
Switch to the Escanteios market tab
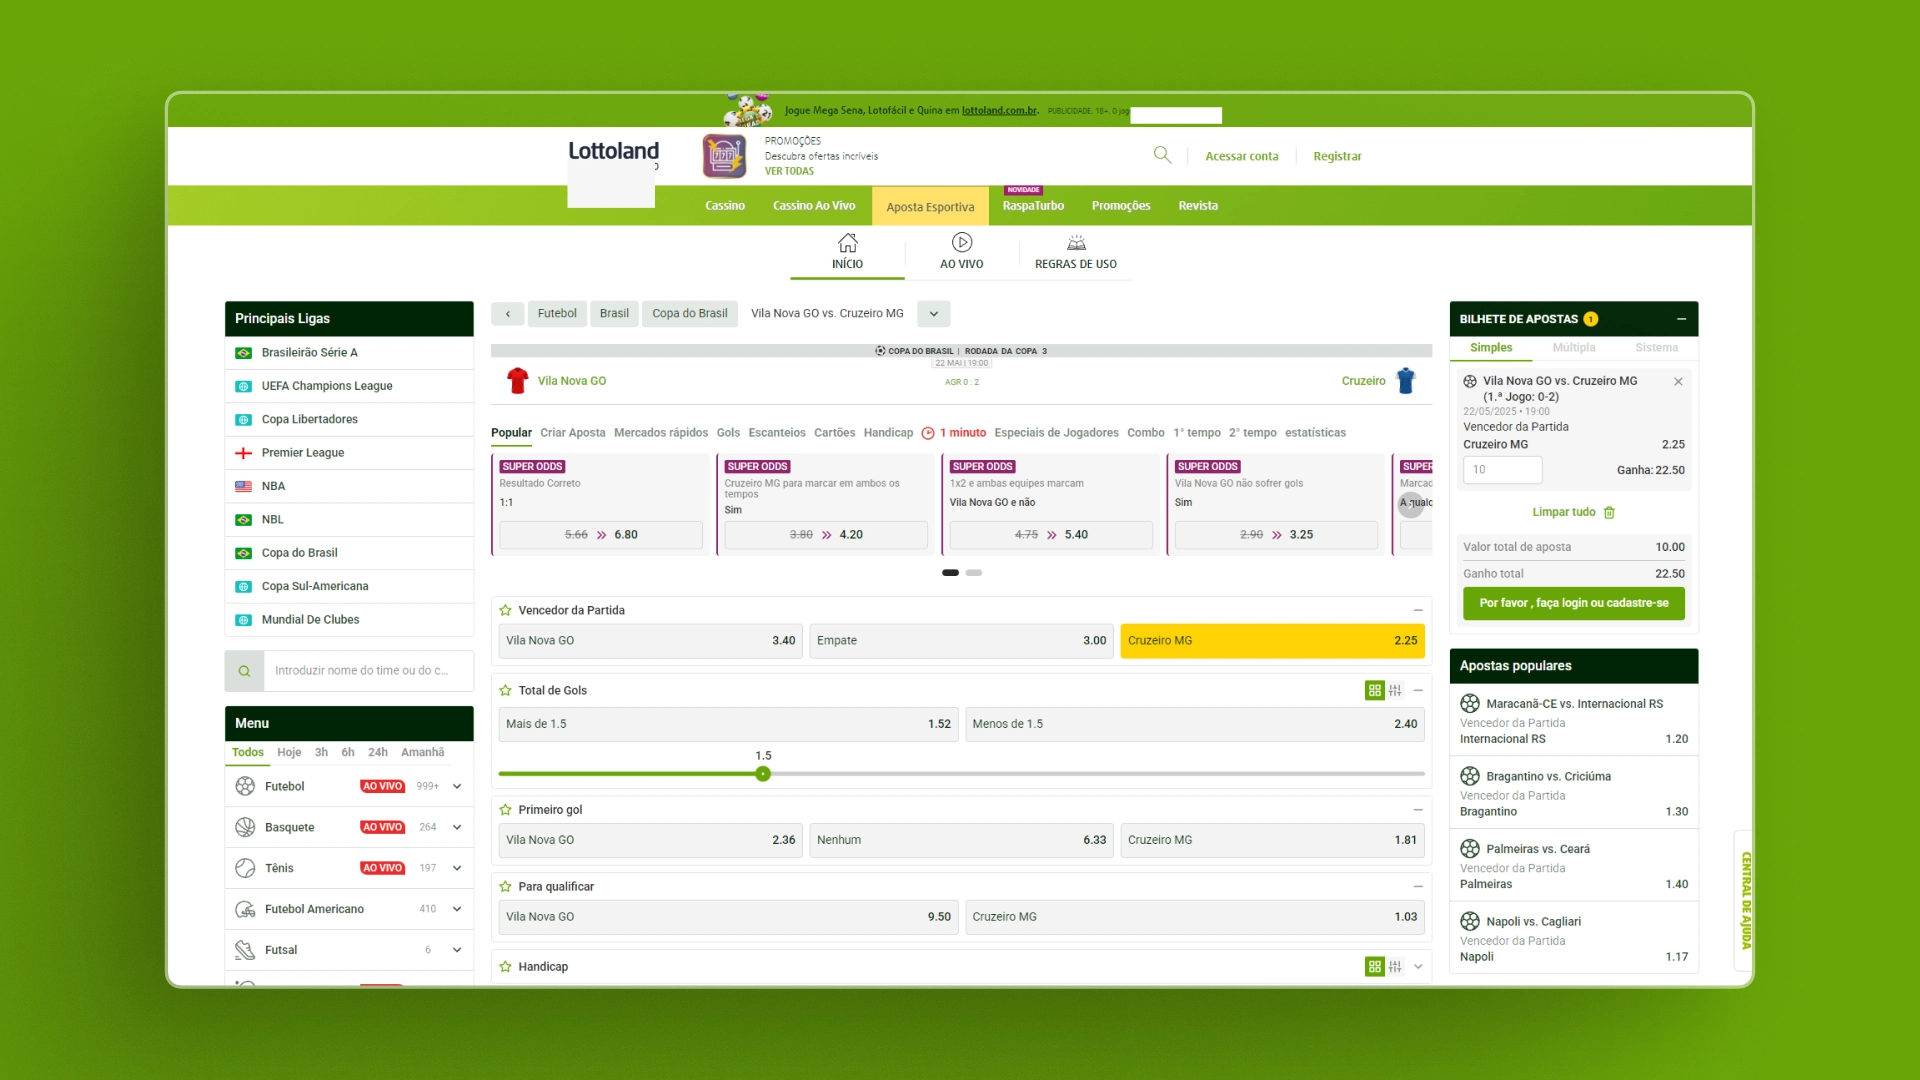tap(777, 433)
